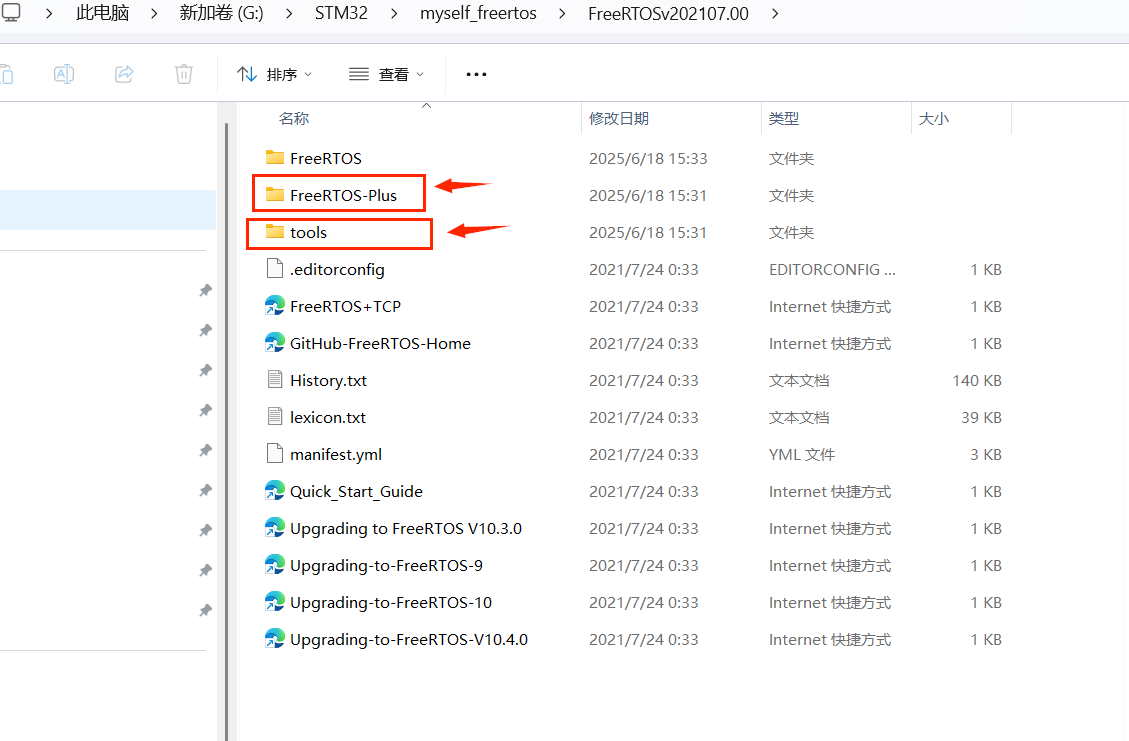This screenshot has width=1129, height=741.
Task: Click Upgrading-to-FreeRTOS-V10.4.0 shortcut icon
Action: tap(274, 639)
